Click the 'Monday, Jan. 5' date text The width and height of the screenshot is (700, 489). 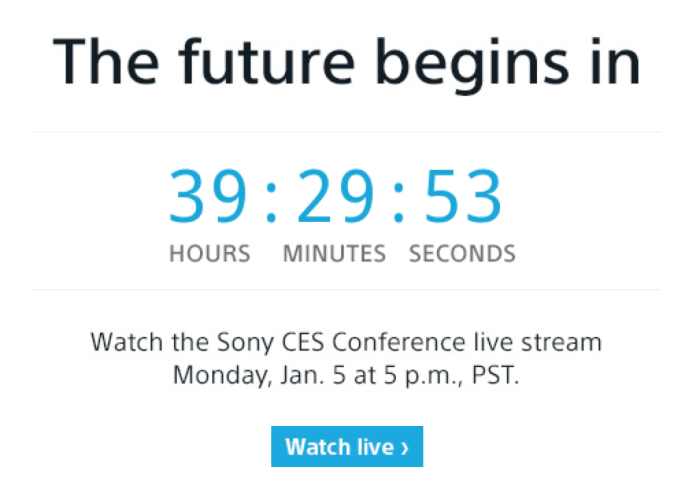(259, 375)
